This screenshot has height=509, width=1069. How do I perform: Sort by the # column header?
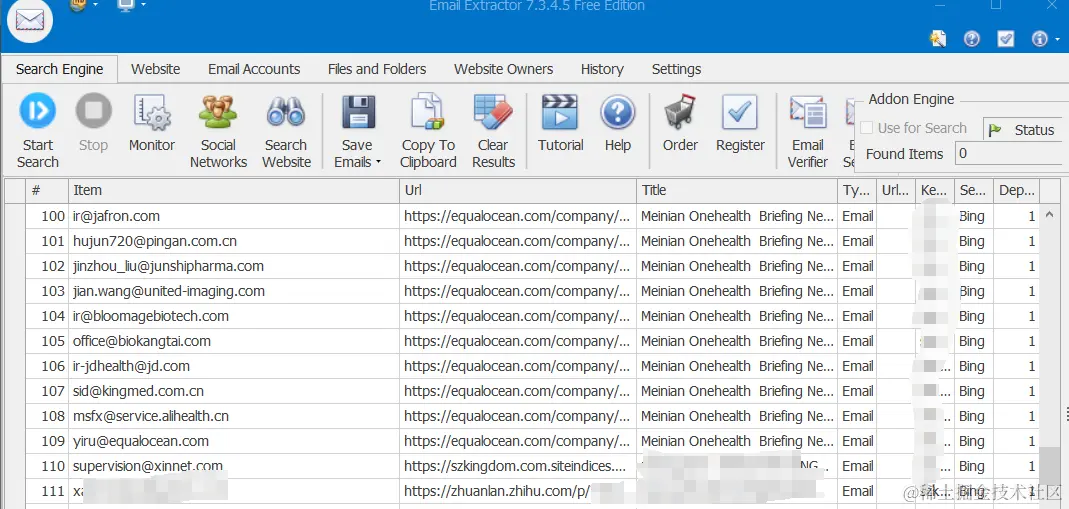pos(46,191)
